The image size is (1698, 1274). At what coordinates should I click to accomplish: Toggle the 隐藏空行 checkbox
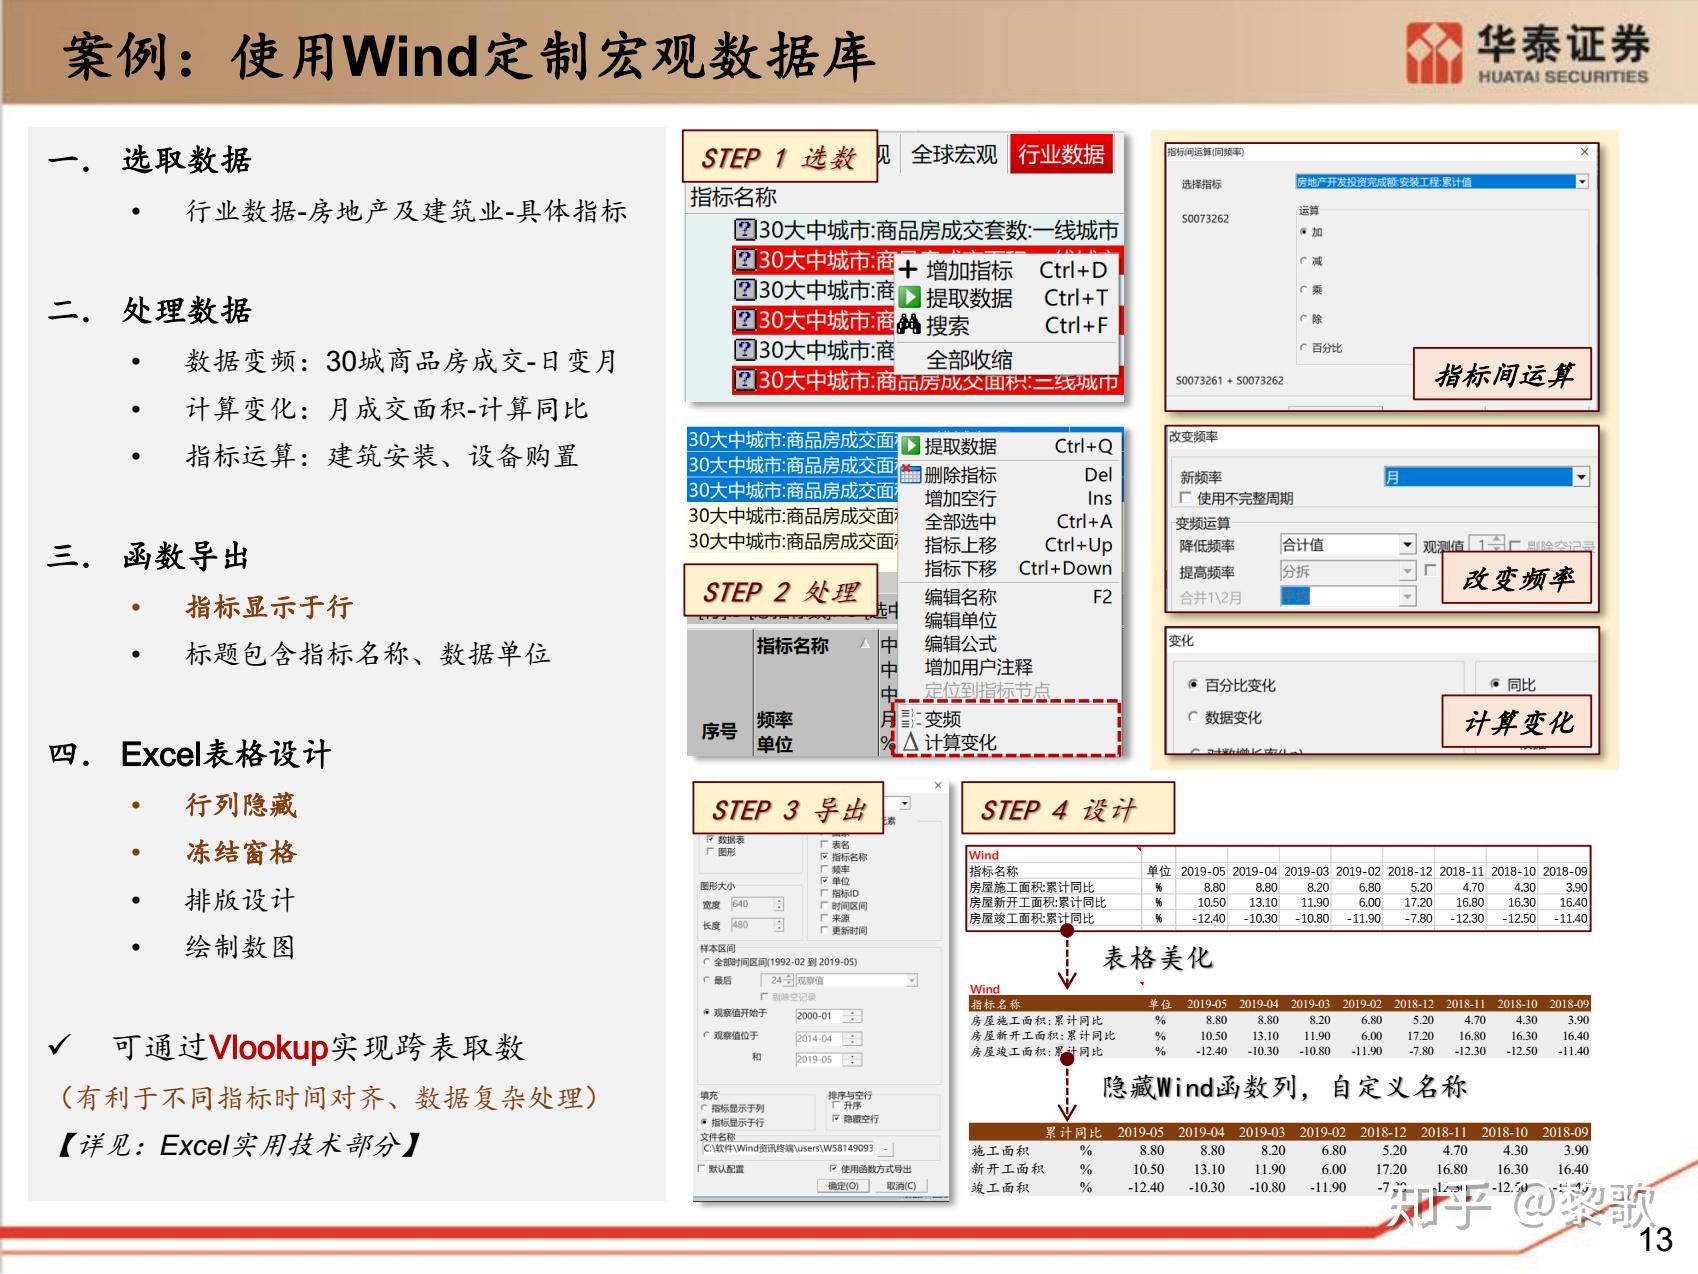click(836, 1119)
